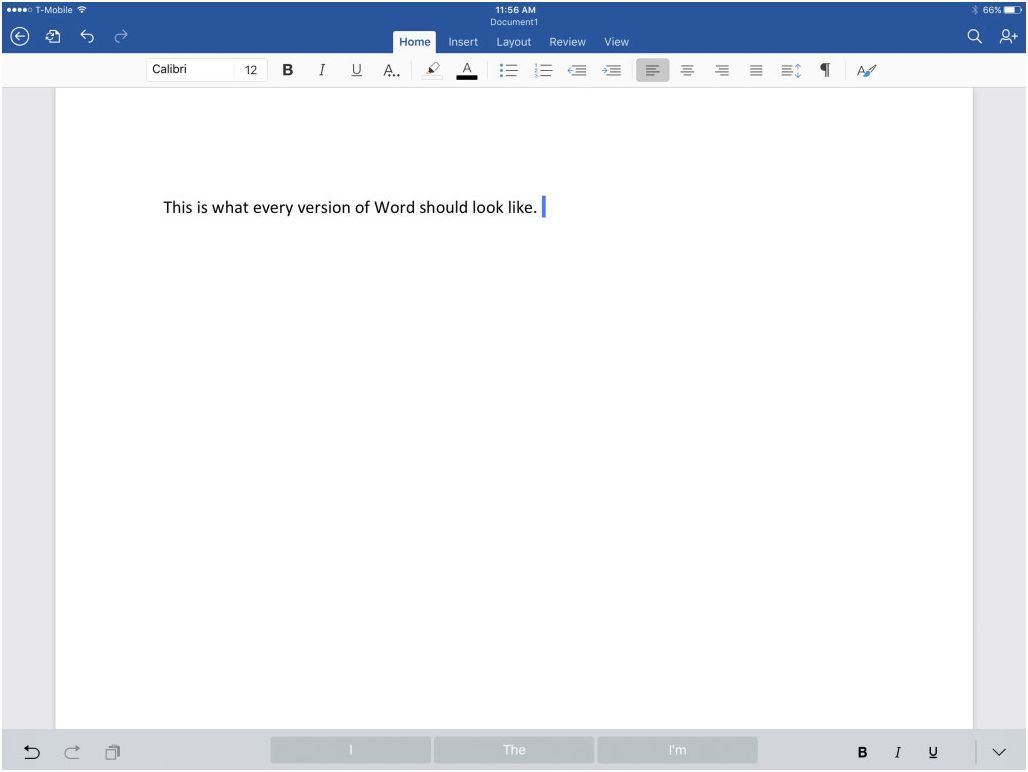Open the font size 12 picker

point(251,70)
